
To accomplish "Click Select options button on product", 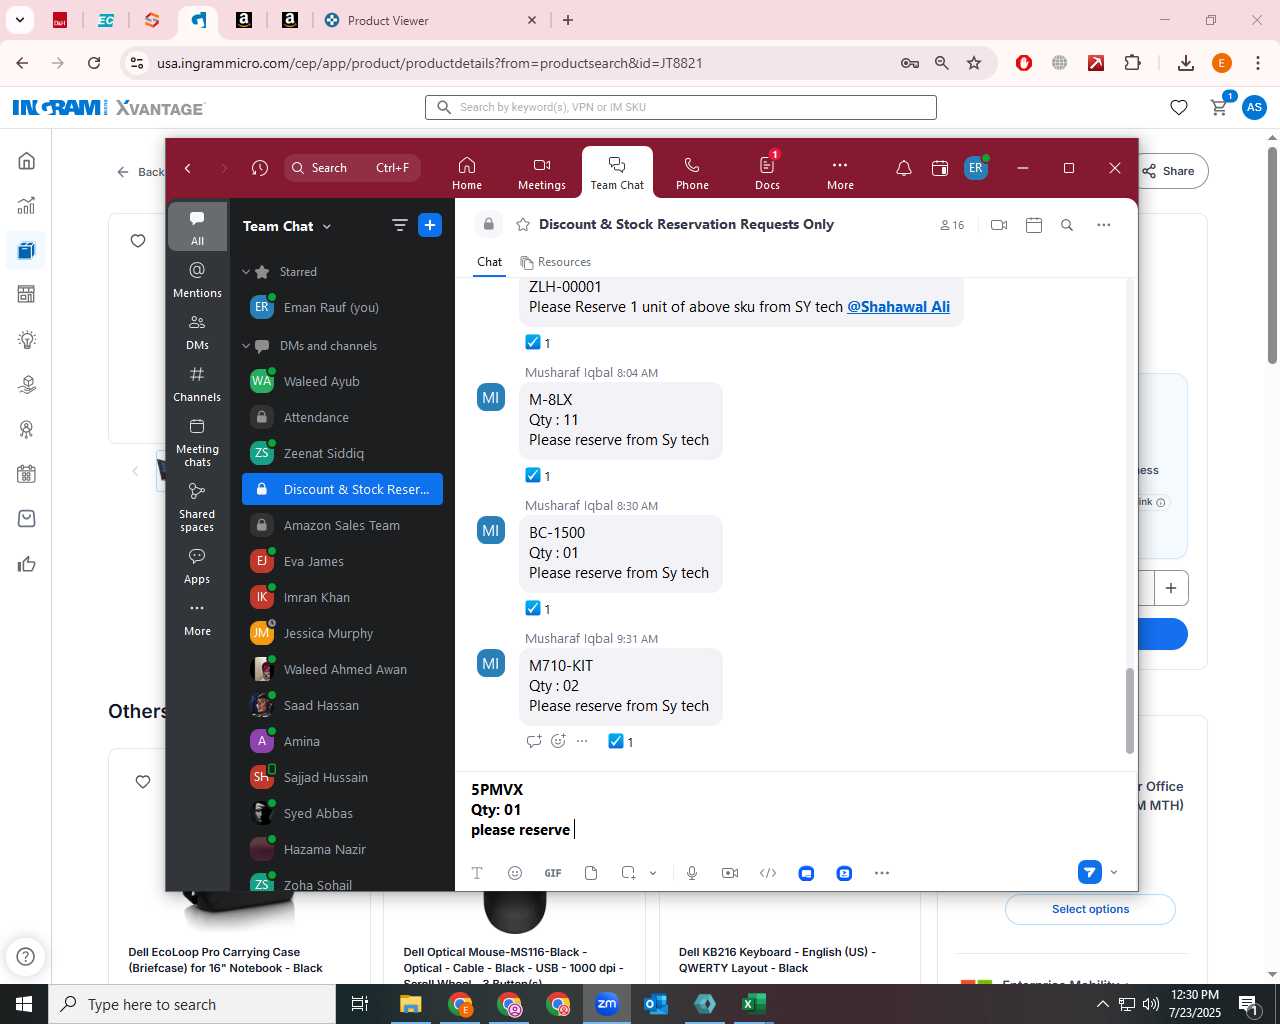I will (1090, 909).
